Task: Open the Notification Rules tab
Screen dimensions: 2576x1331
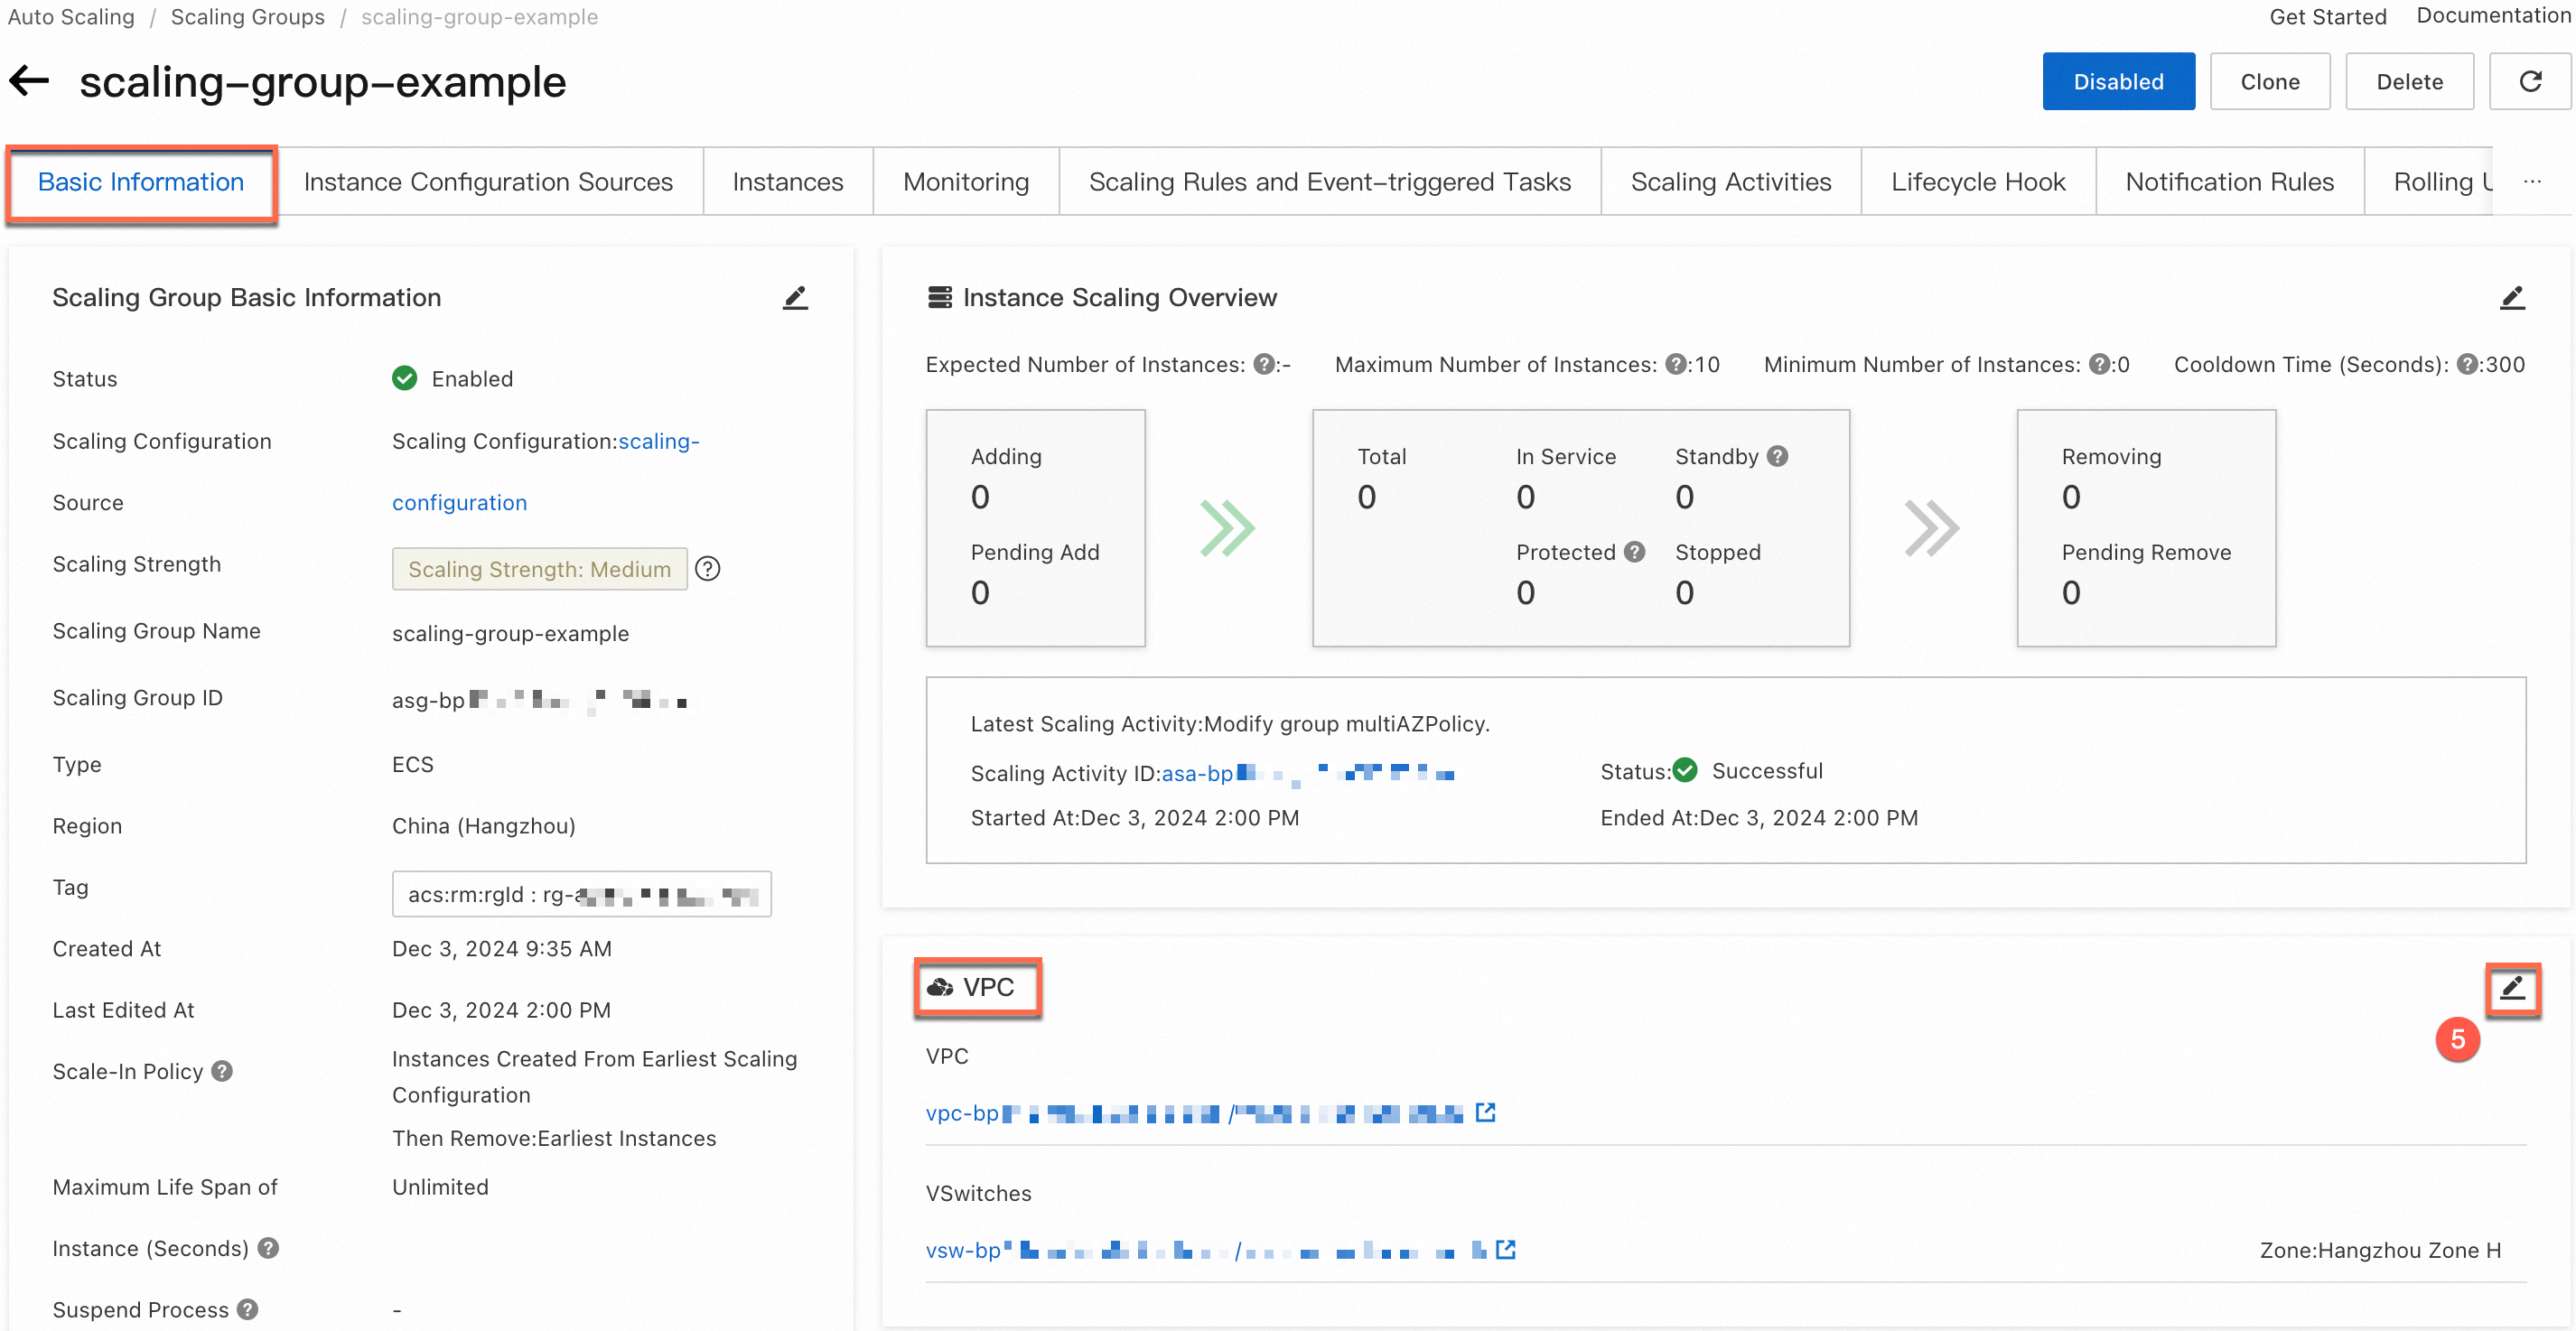Action: click(x=2229, y=182)
